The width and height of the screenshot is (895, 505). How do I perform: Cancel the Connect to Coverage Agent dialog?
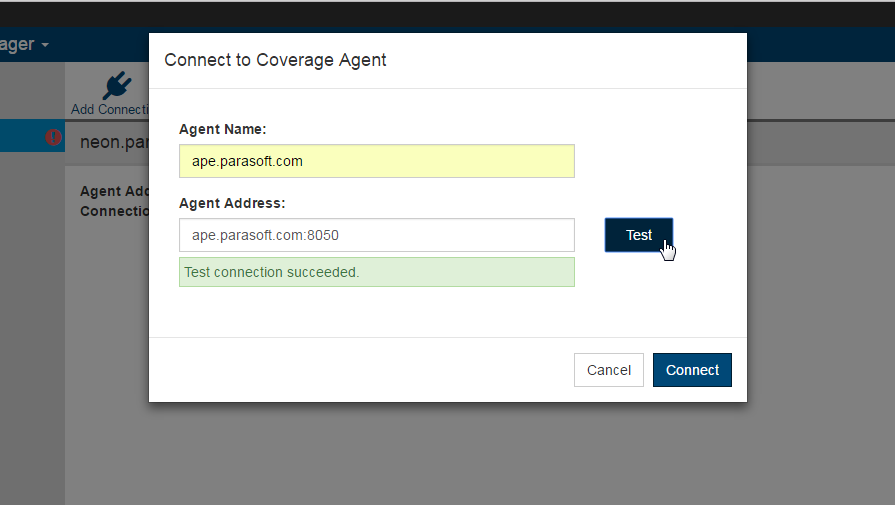[608, 370]
